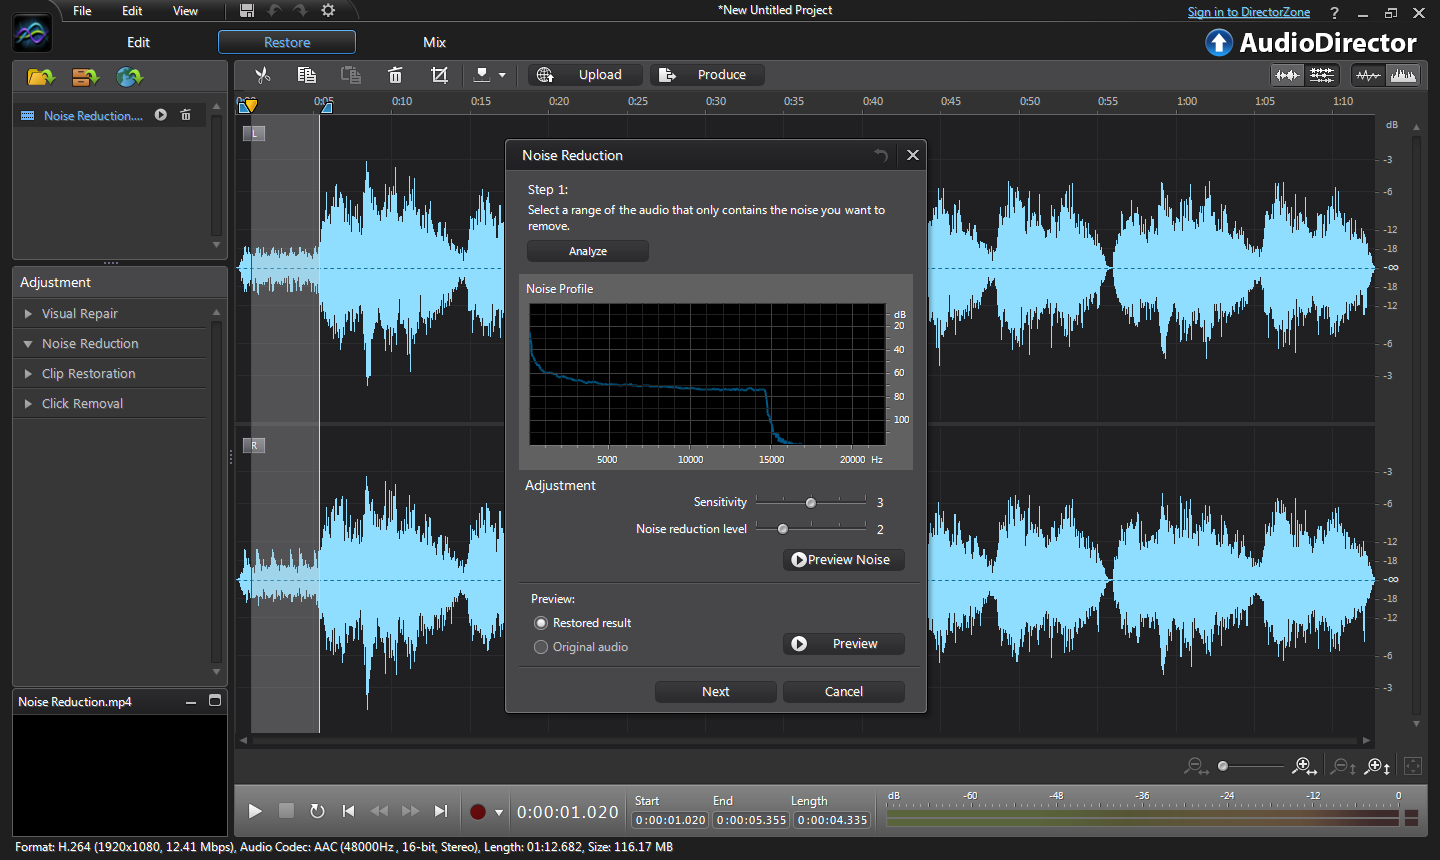Show the waveform display mode
This screenshot has width=1440, height=860.
point(1368,75)
